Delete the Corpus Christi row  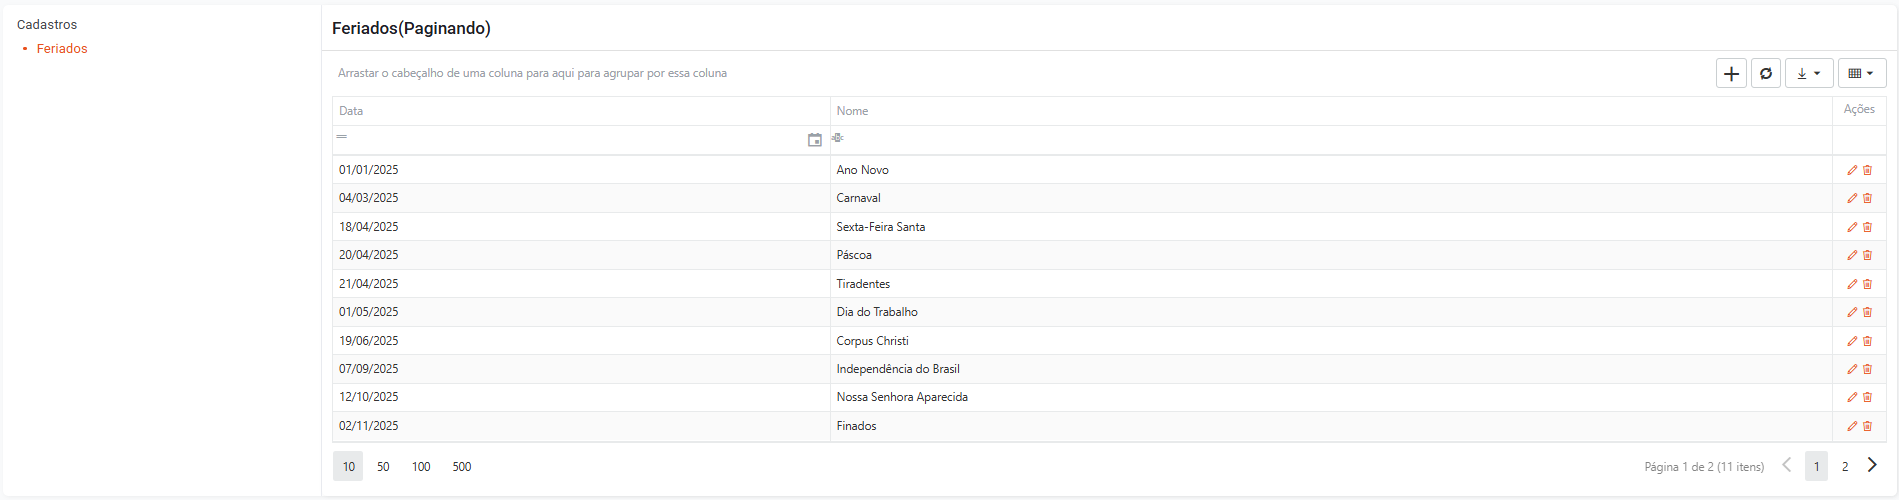(x=1867, y=341)
